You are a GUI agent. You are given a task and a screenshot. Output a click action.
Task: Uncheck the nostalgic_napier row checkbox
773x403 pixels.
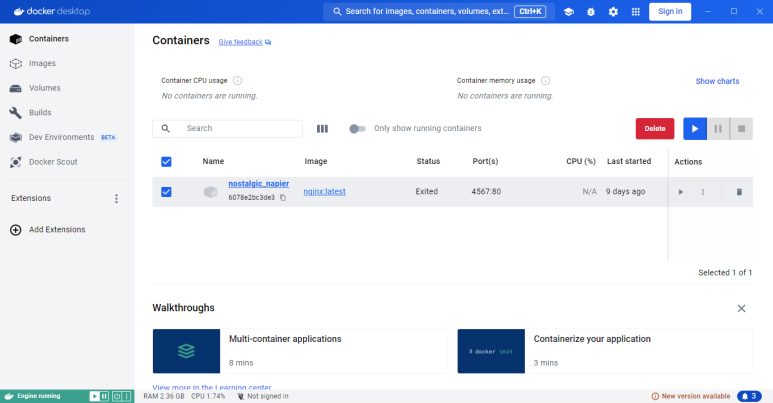pos(166,192)
